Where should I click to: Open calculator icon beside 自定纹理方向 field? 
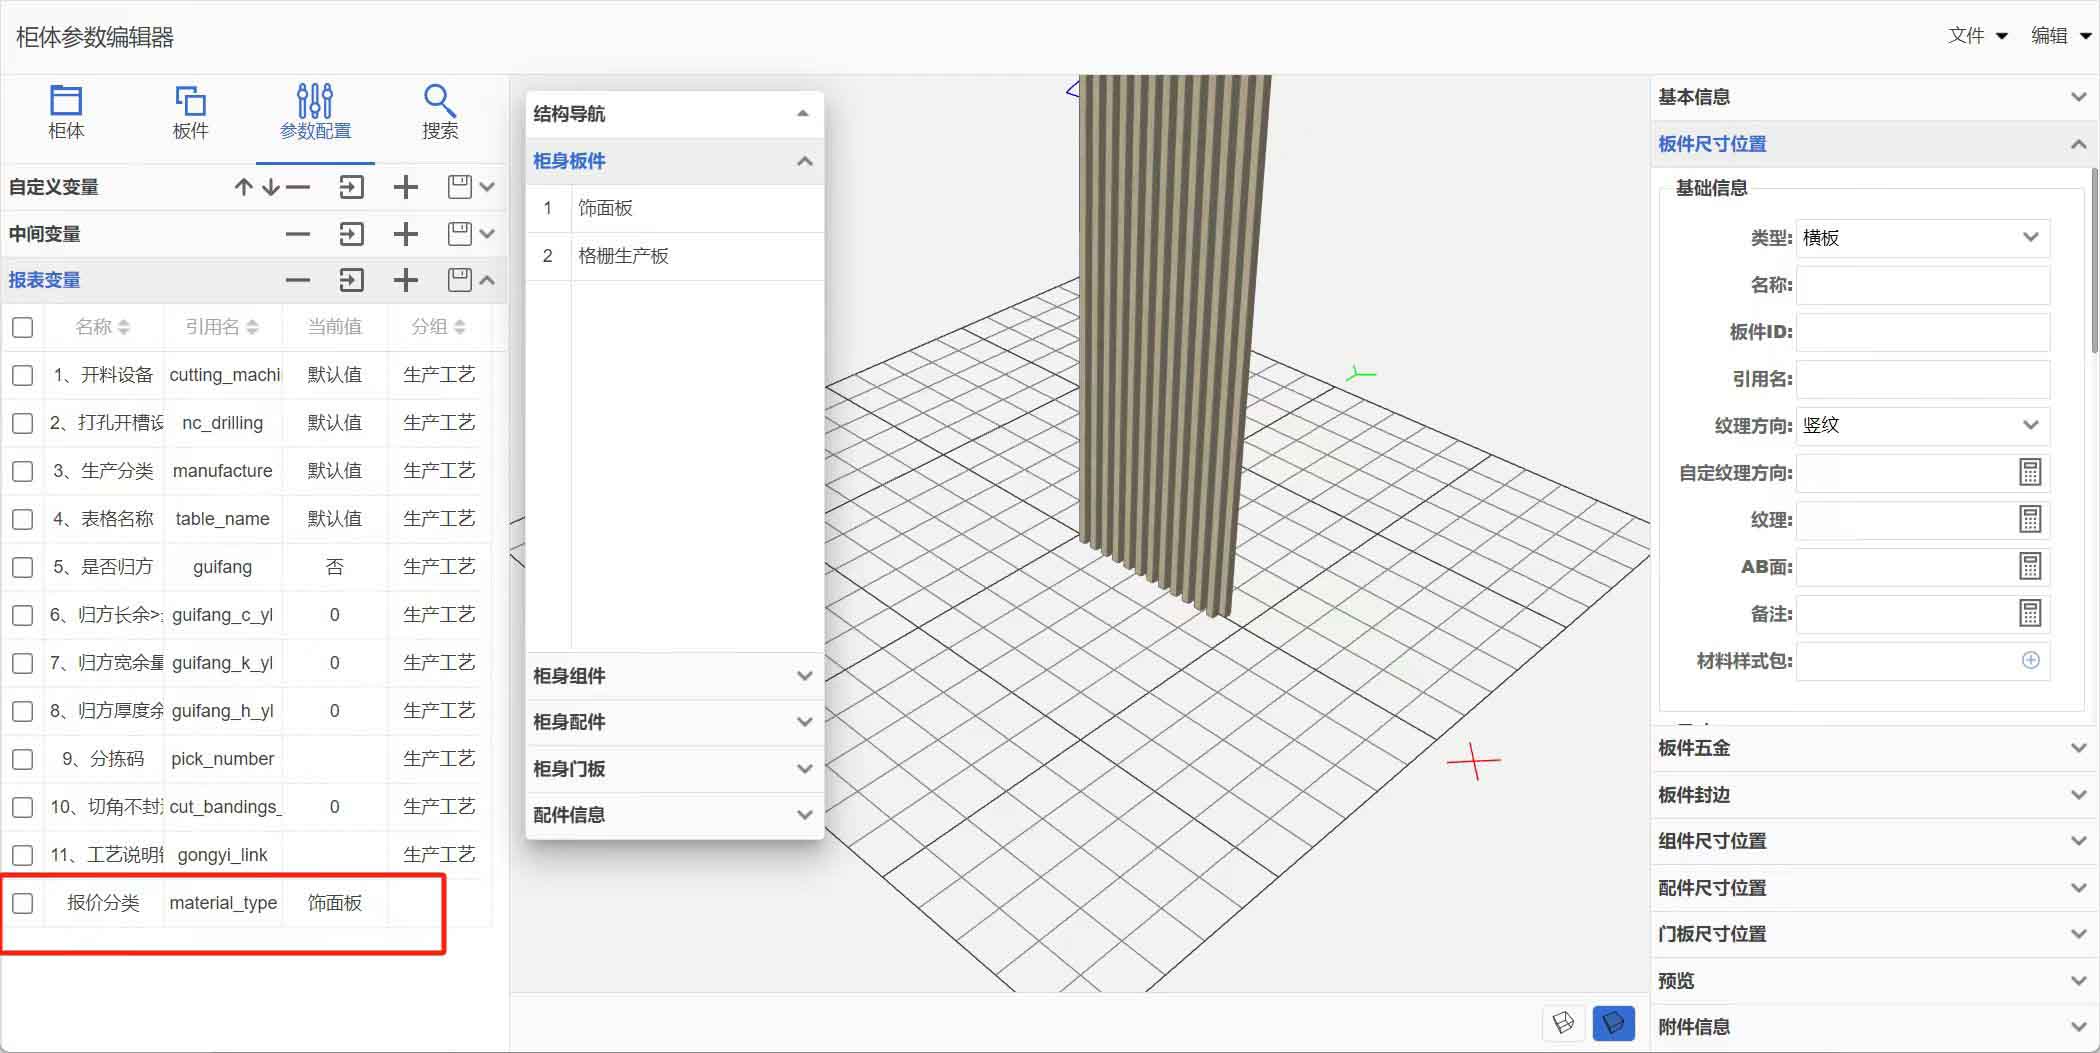pos(2029,473)
